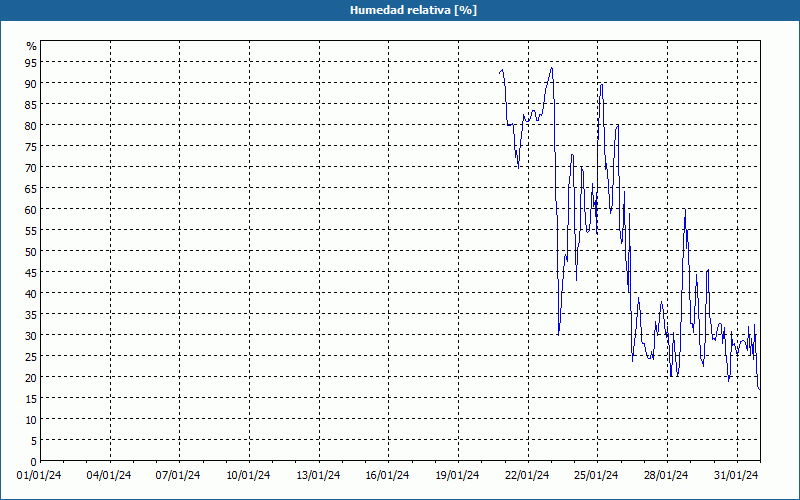Click the 60 y-axis label
The width and height of the screenshot is (800, 500).
coord(31,209)
